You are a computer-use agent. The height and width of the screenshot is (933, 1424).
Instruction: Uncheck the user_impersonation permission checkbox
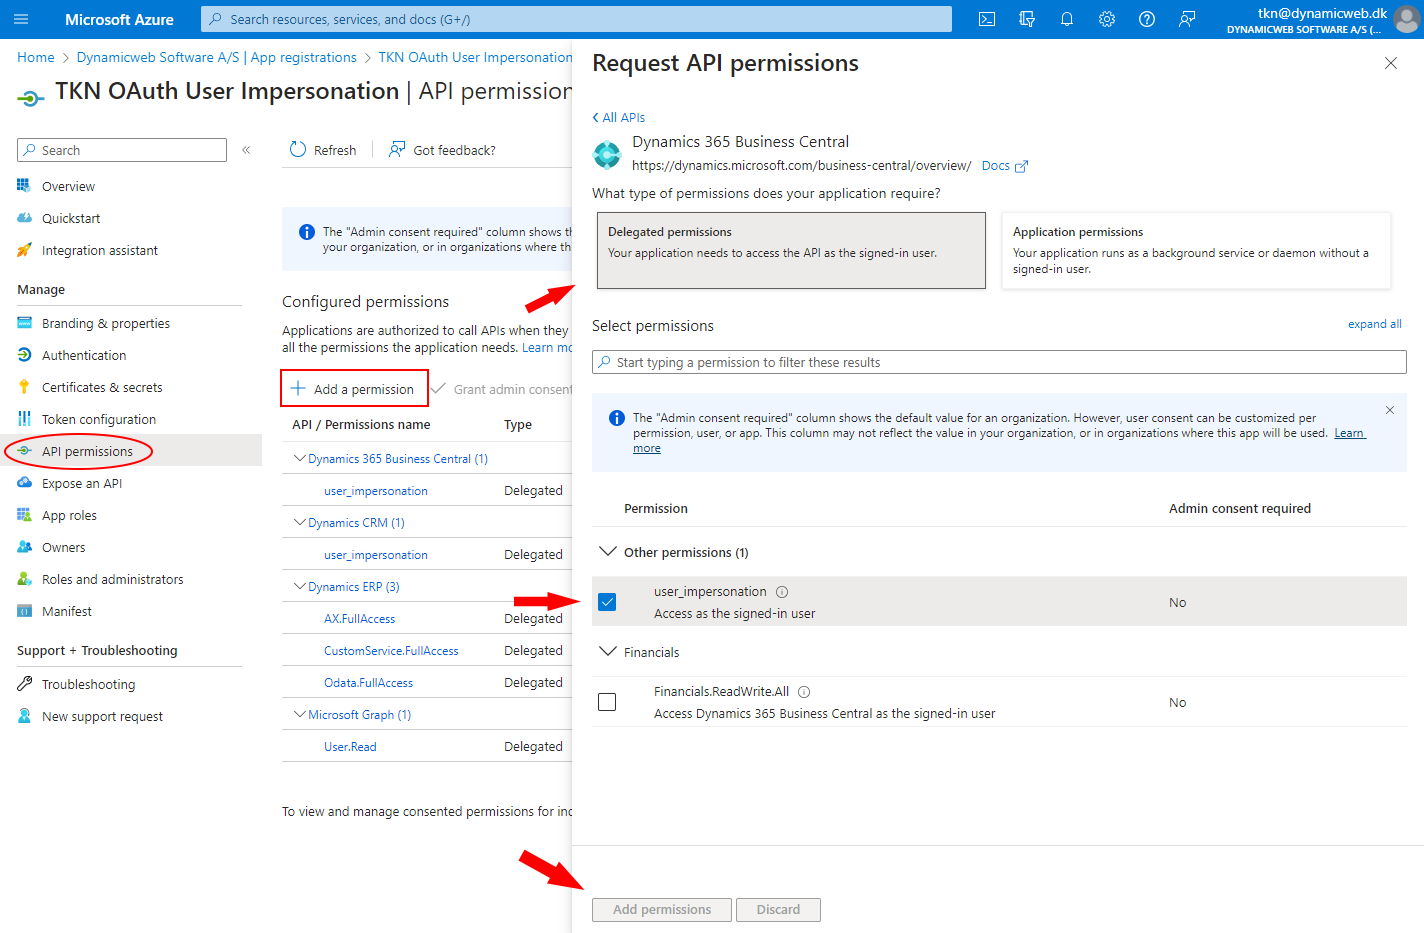point(607,602)
